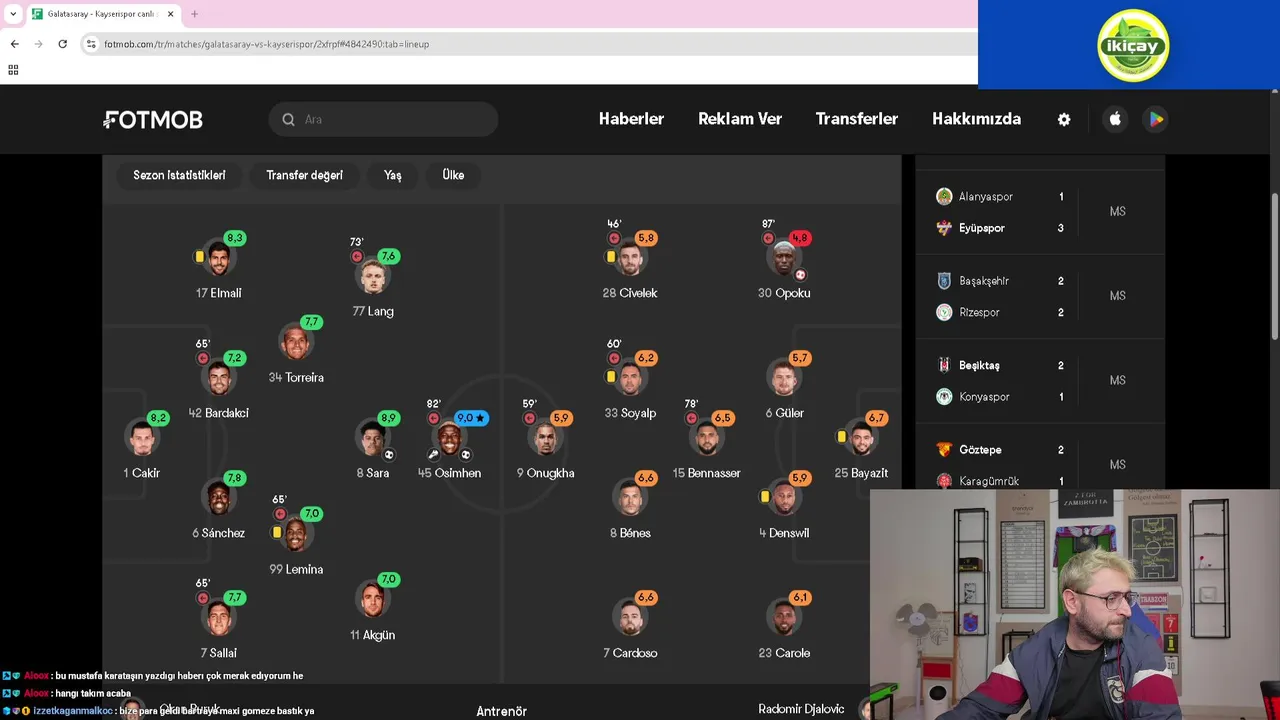Image resolution: width=1280 pixels, height=720 pixels.
Task: Open Başakşehir vs Rizespor match result
Action: (x=1040, y=296)
